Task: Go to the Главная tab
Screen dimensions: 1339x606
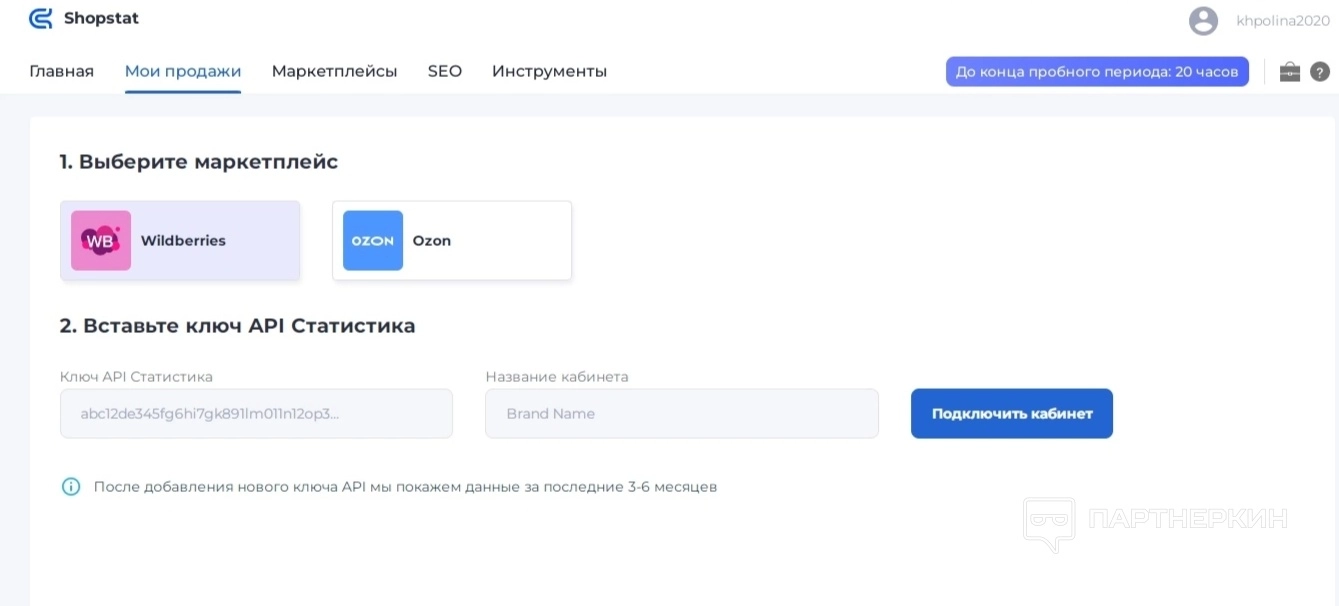Action: [x=62, y=71]
